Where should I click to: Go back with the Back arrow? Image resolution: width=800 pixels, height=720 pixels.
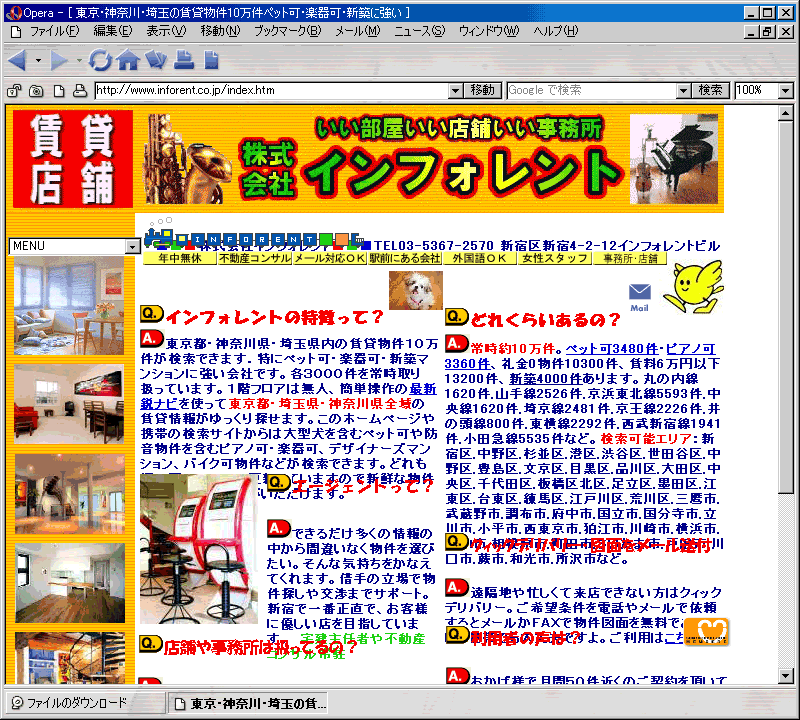tap(17, 60)
